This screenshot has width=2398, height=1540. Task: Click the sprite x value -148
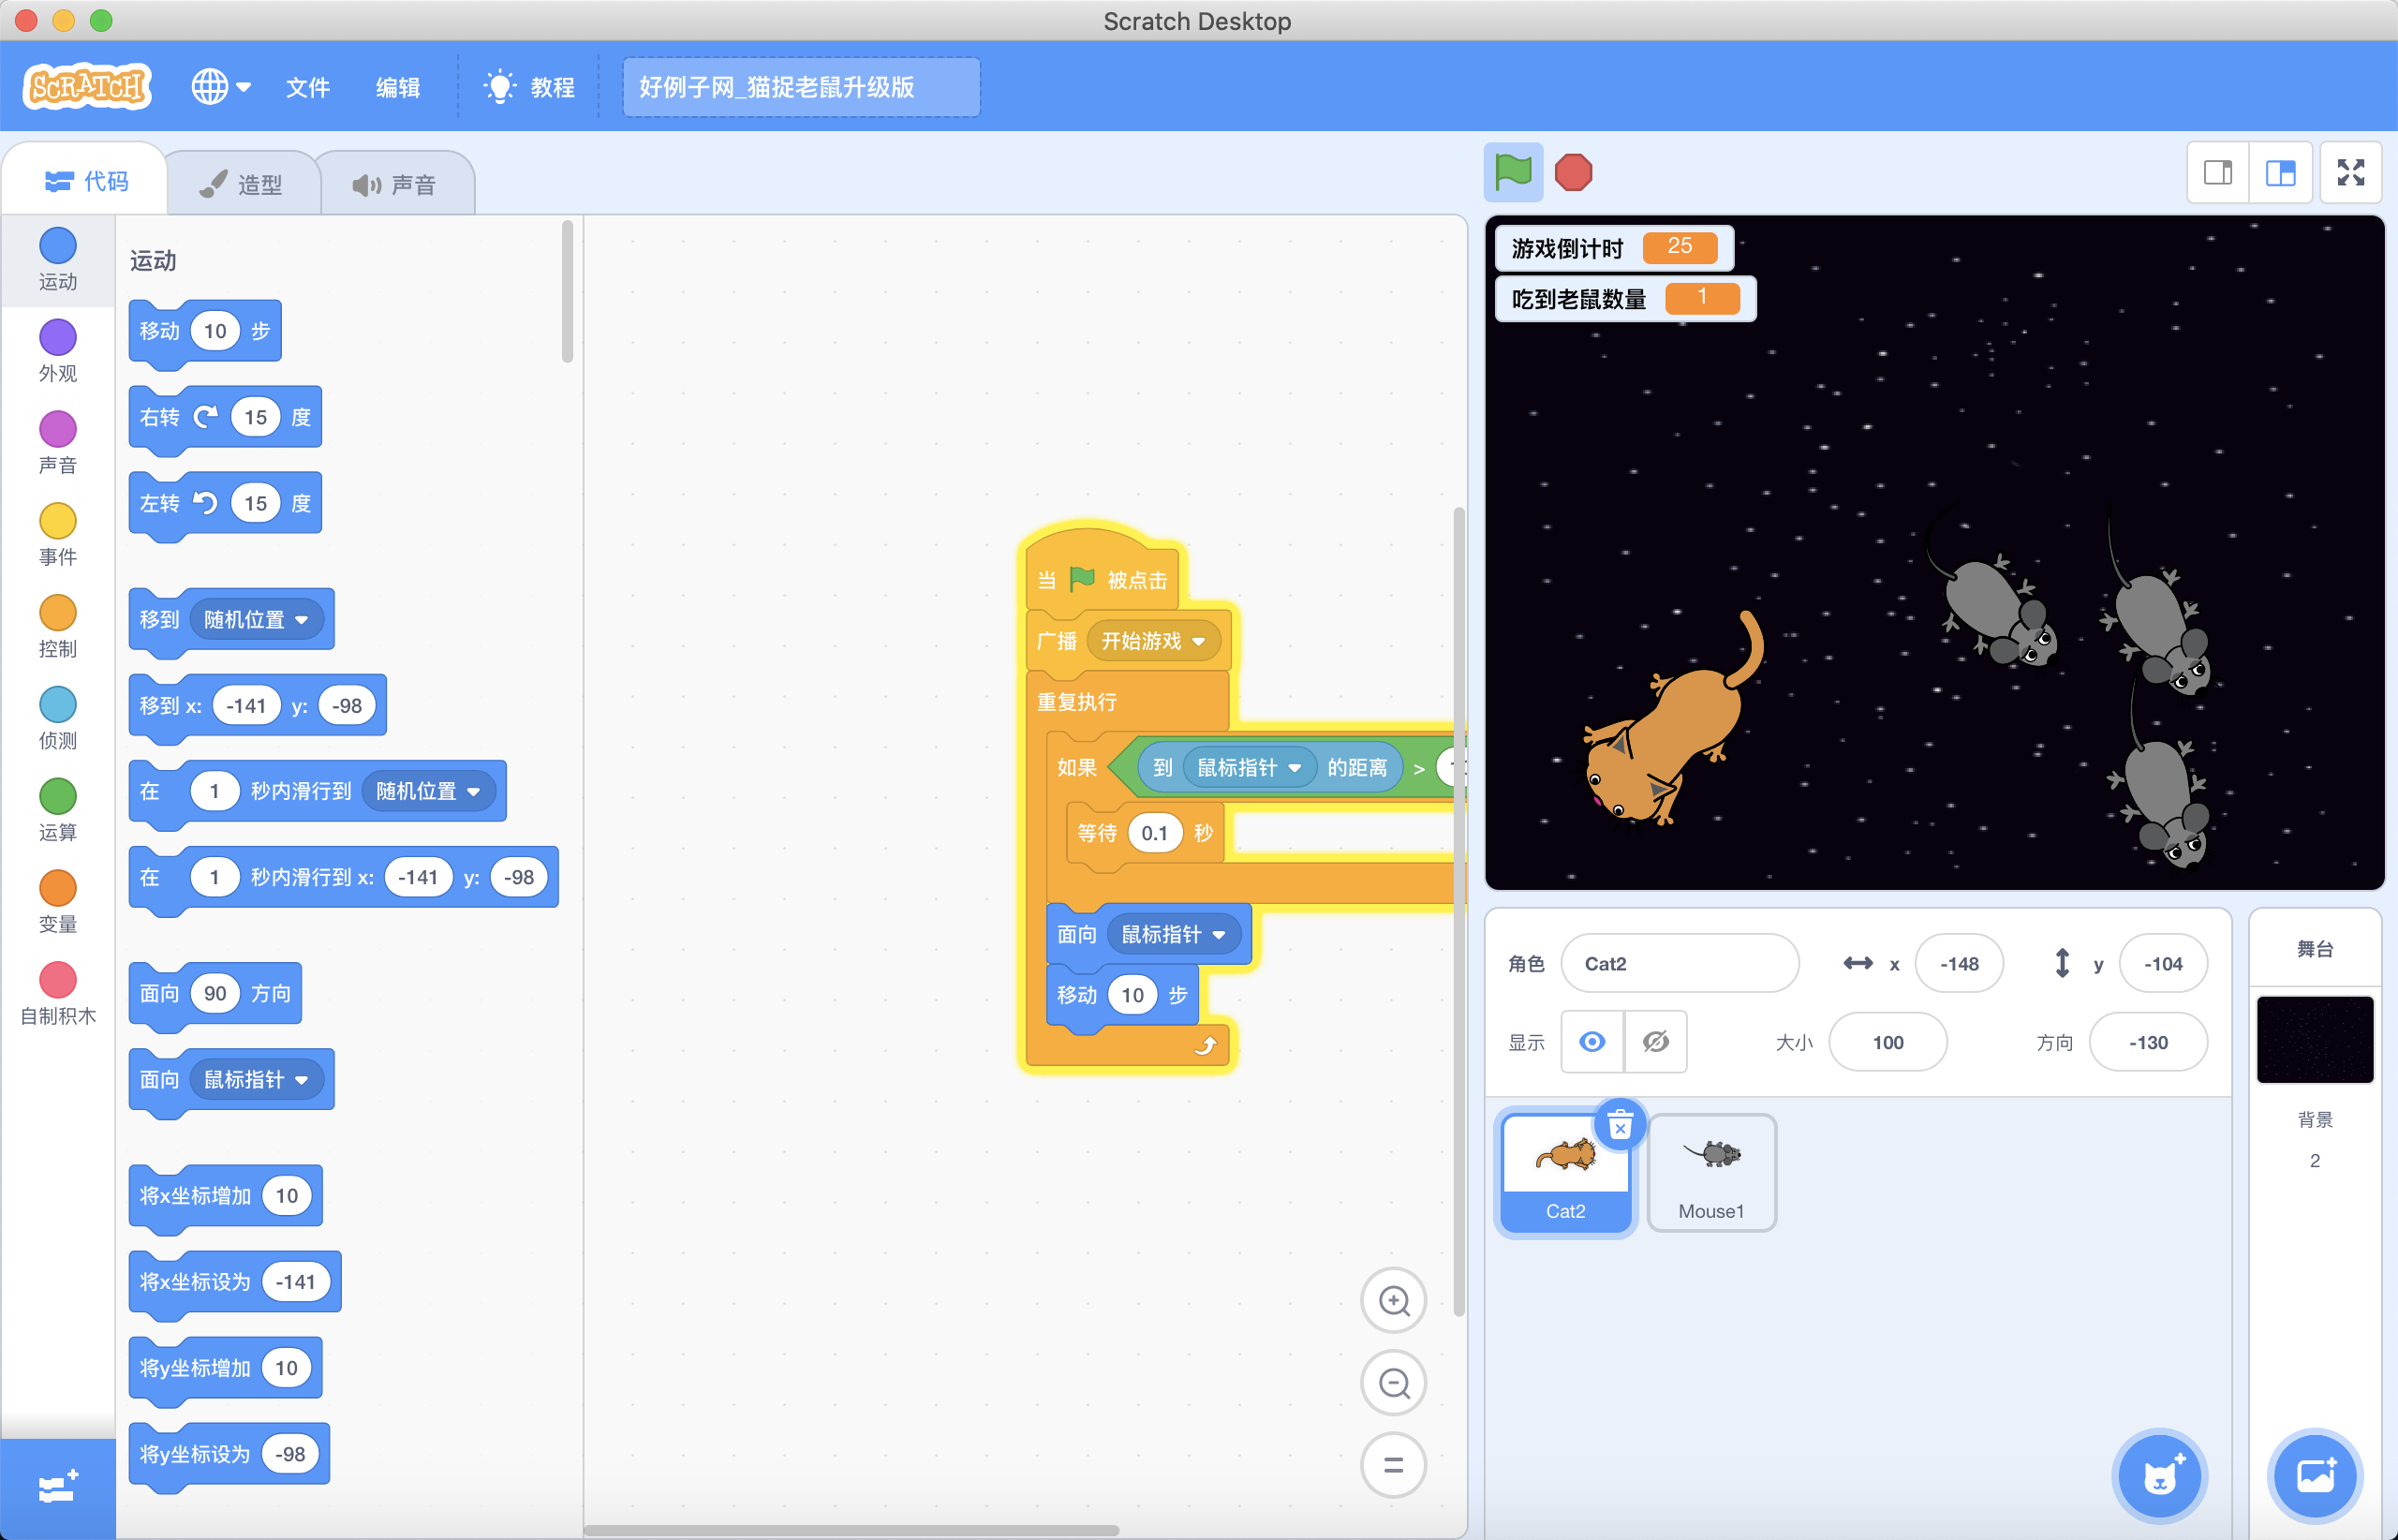[1959, 963]
